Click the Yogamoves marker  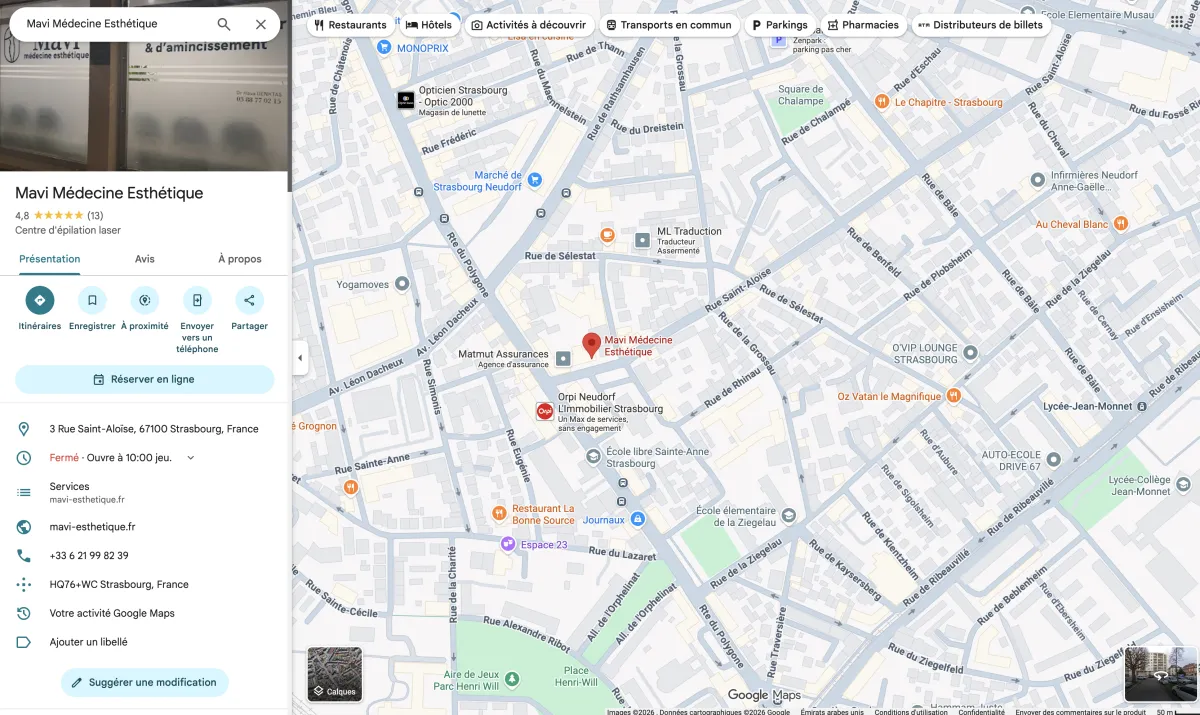[x=402, y=284]
